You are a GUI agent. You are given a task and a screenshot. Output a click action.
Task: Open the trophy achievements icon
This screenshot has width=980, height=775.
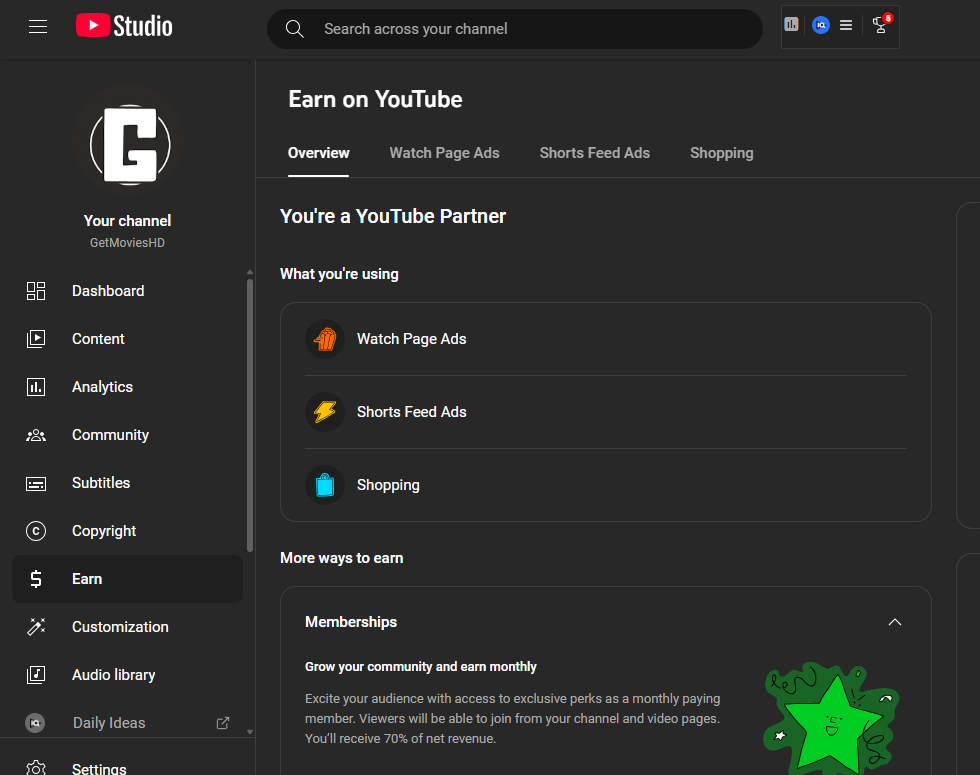click(880, 26)
